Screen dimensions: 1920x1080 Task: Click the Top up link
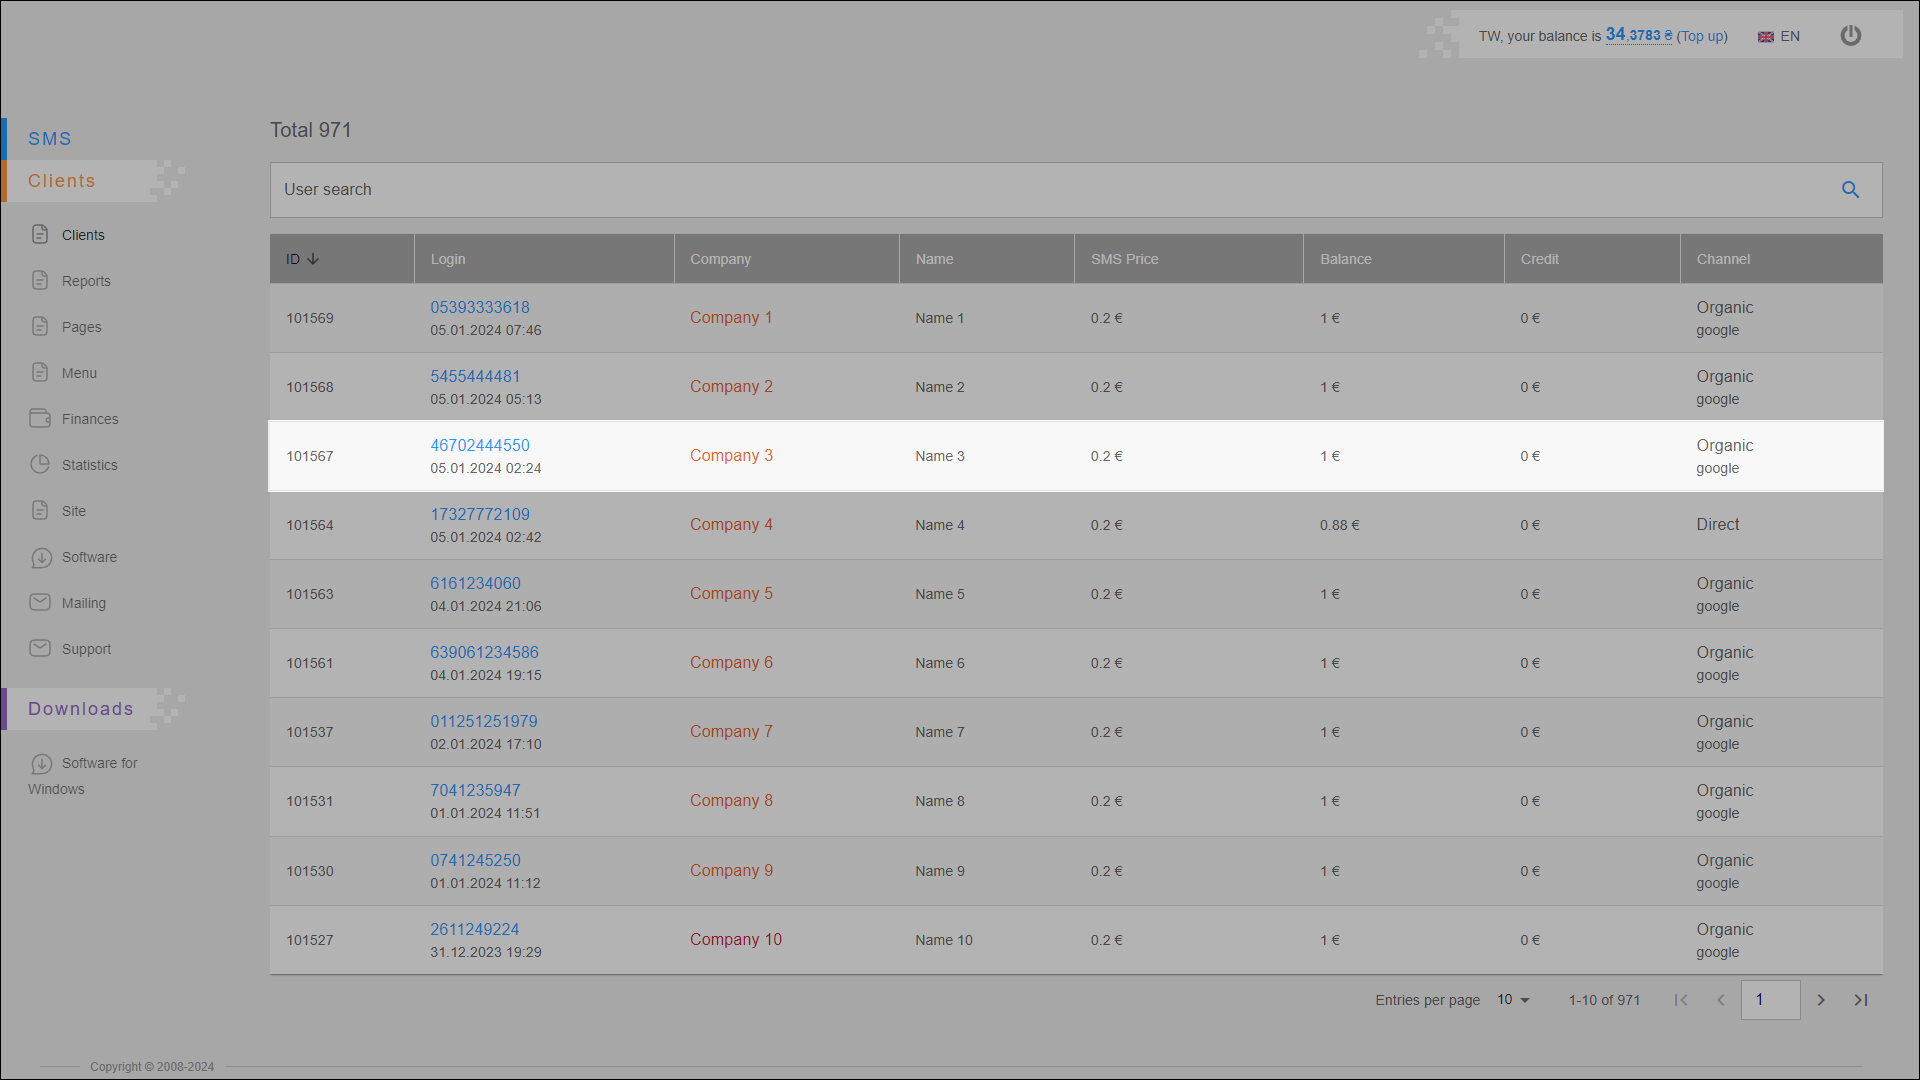pyautogui.click(x=1702, y=36)
